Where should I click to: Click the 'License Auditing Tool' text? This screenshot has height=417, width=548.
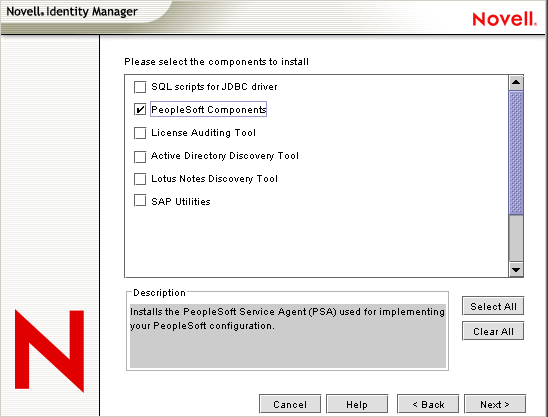tap(203, 133)
